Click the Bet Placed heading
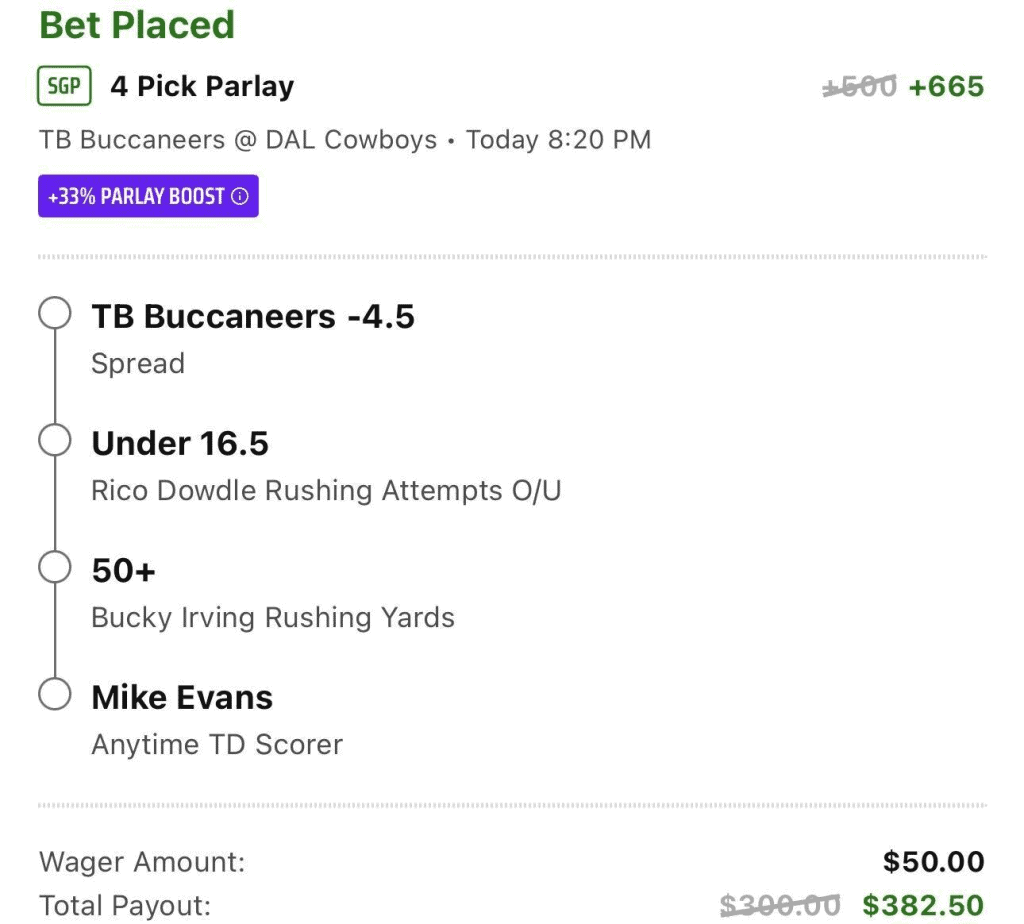Screen dimensions: 1024x924 [x=137, y=25]
